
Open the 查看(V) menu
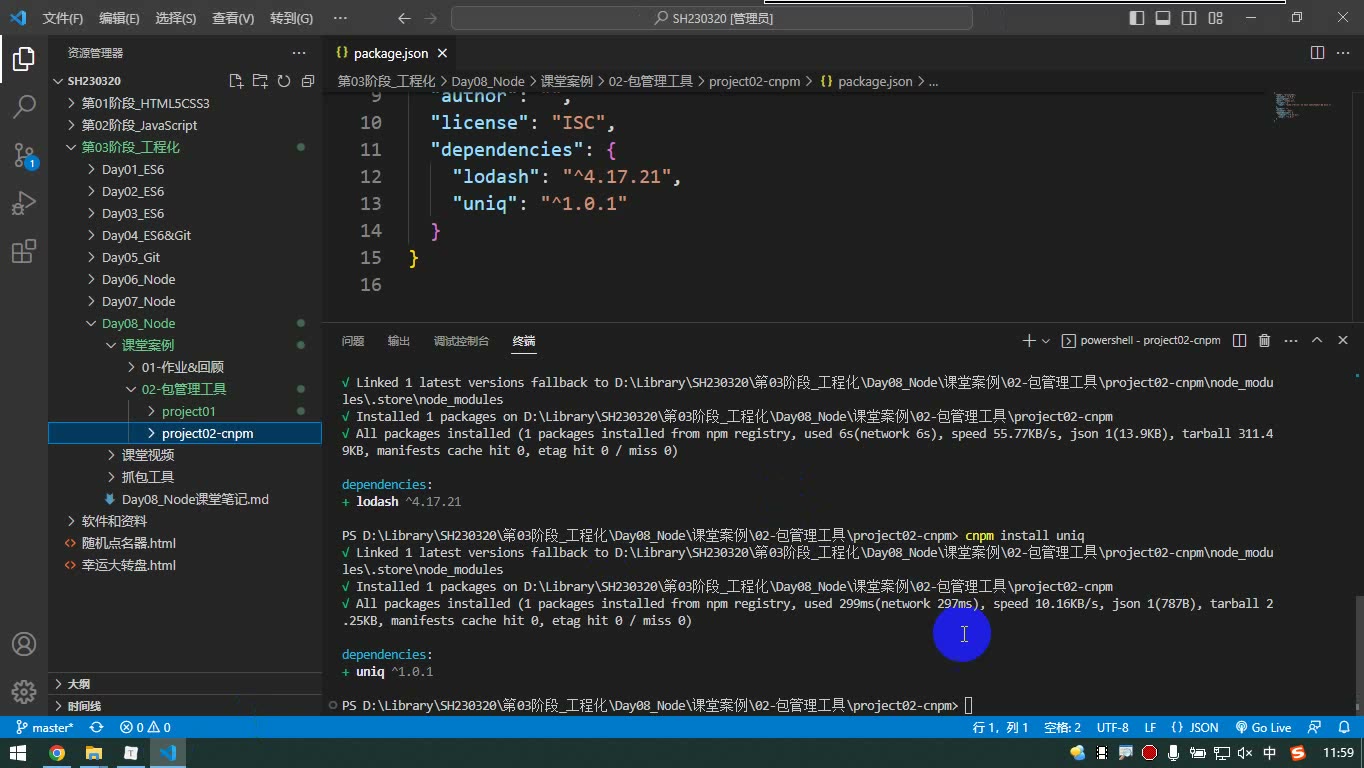233,18
